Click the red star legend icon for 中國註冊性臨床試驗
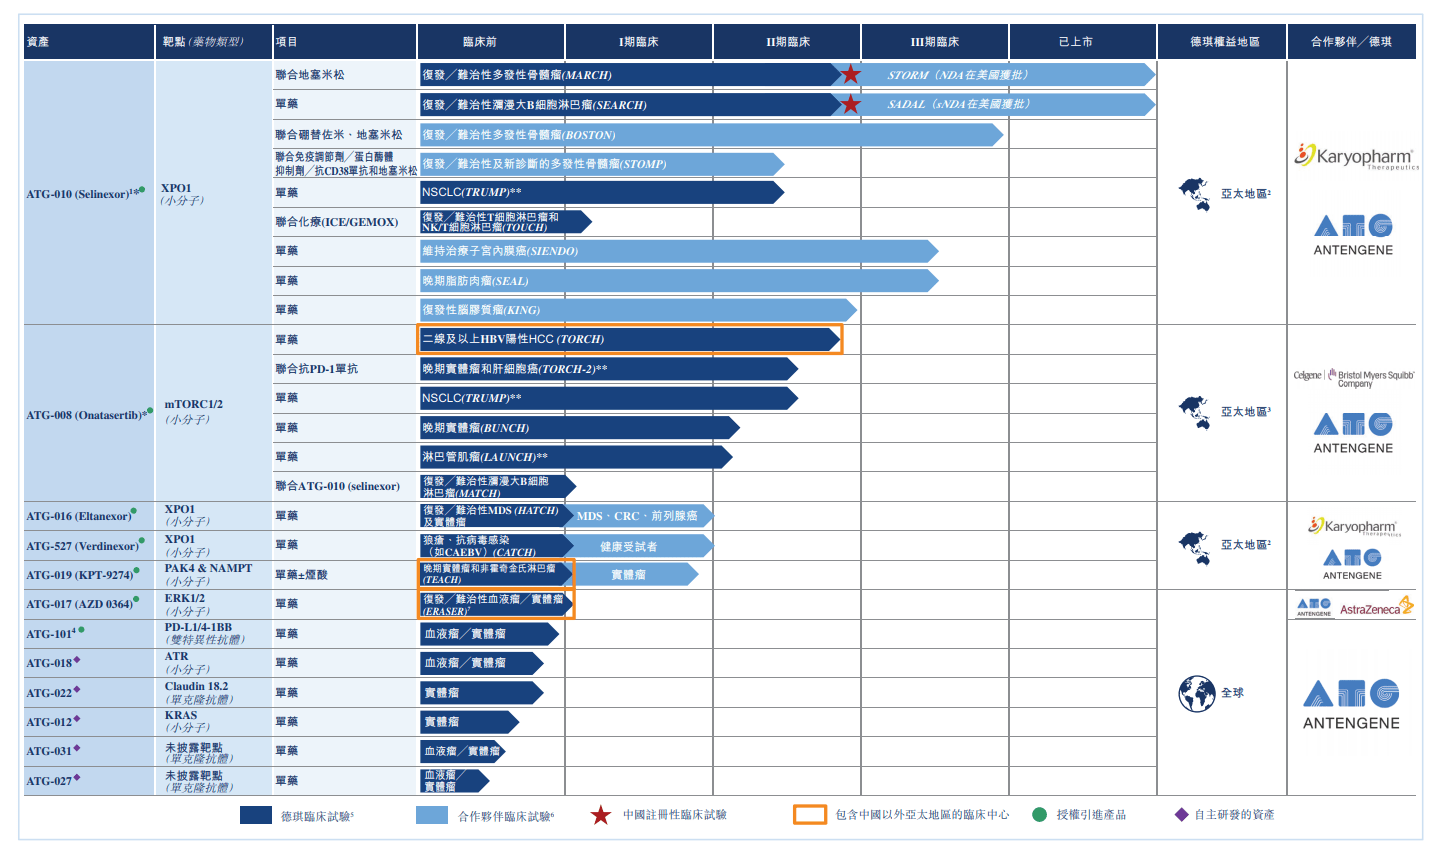Image resolution: width=1437 pixels, height=849 pixels. click(x=600, y=815)
